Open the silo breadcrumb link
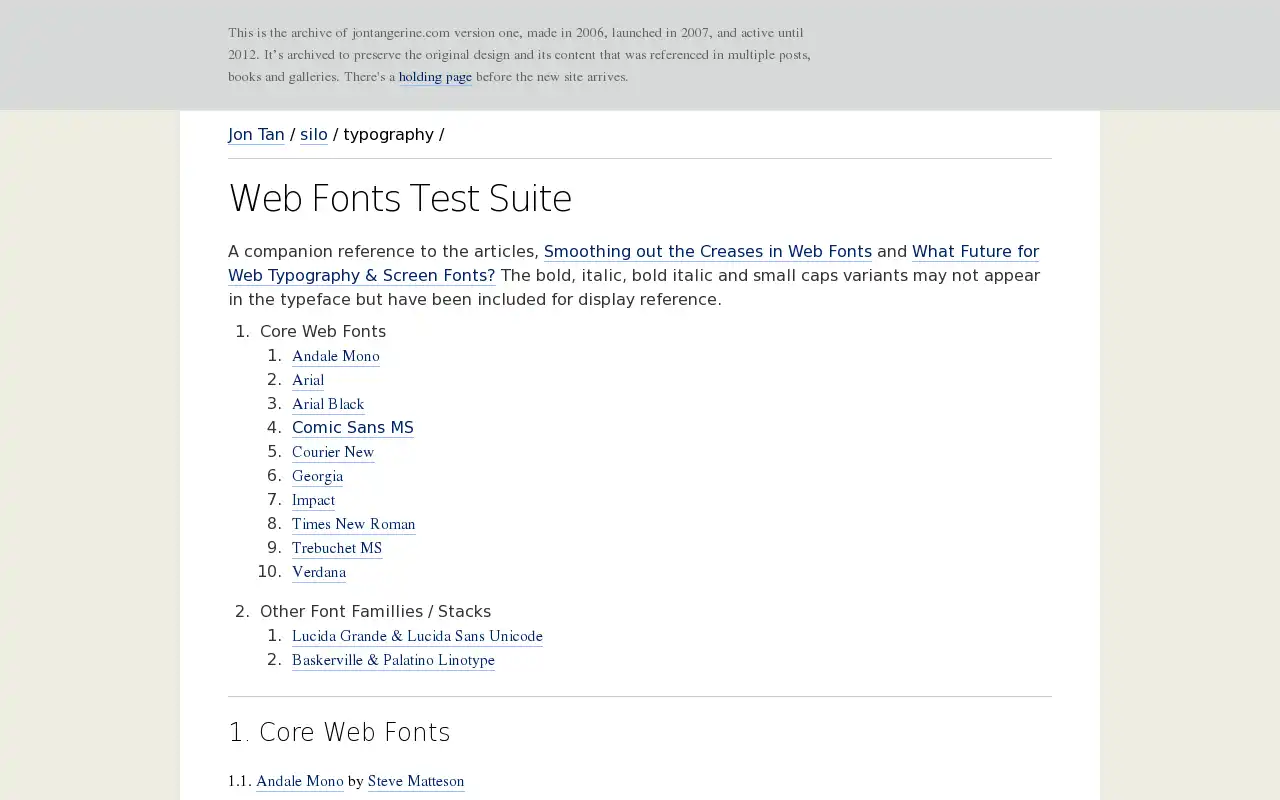The image size is (1280, 800). [x=314, y=134]
